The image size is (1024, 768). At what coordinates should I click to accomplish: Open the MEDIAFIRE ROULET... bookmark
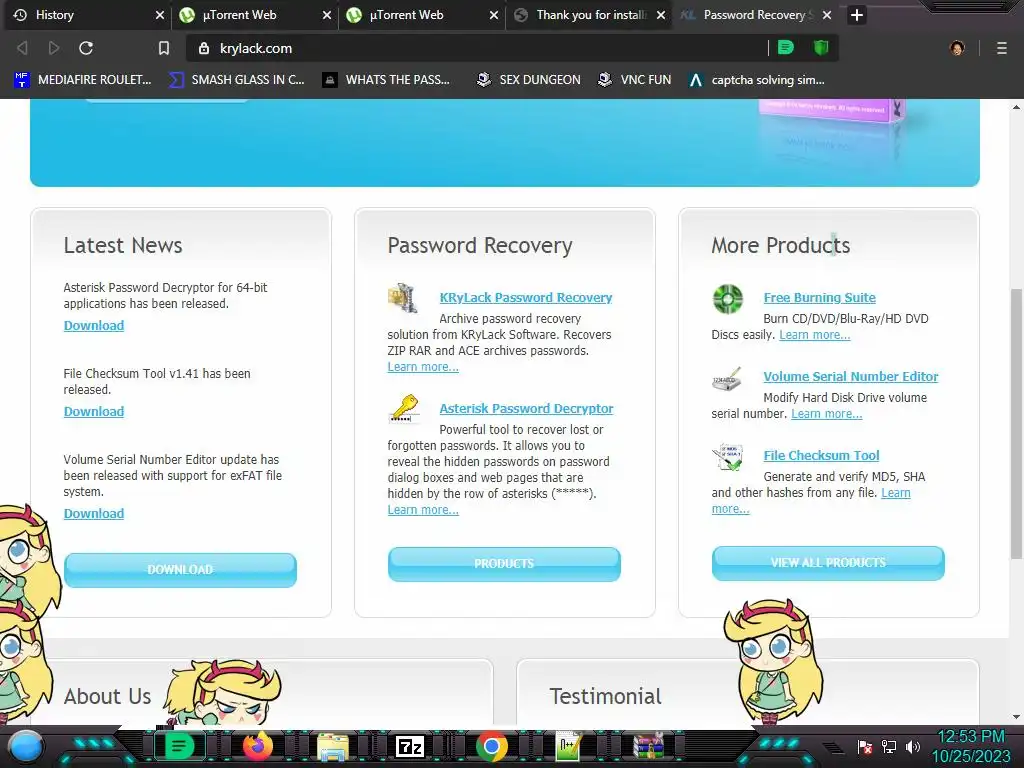83,80
